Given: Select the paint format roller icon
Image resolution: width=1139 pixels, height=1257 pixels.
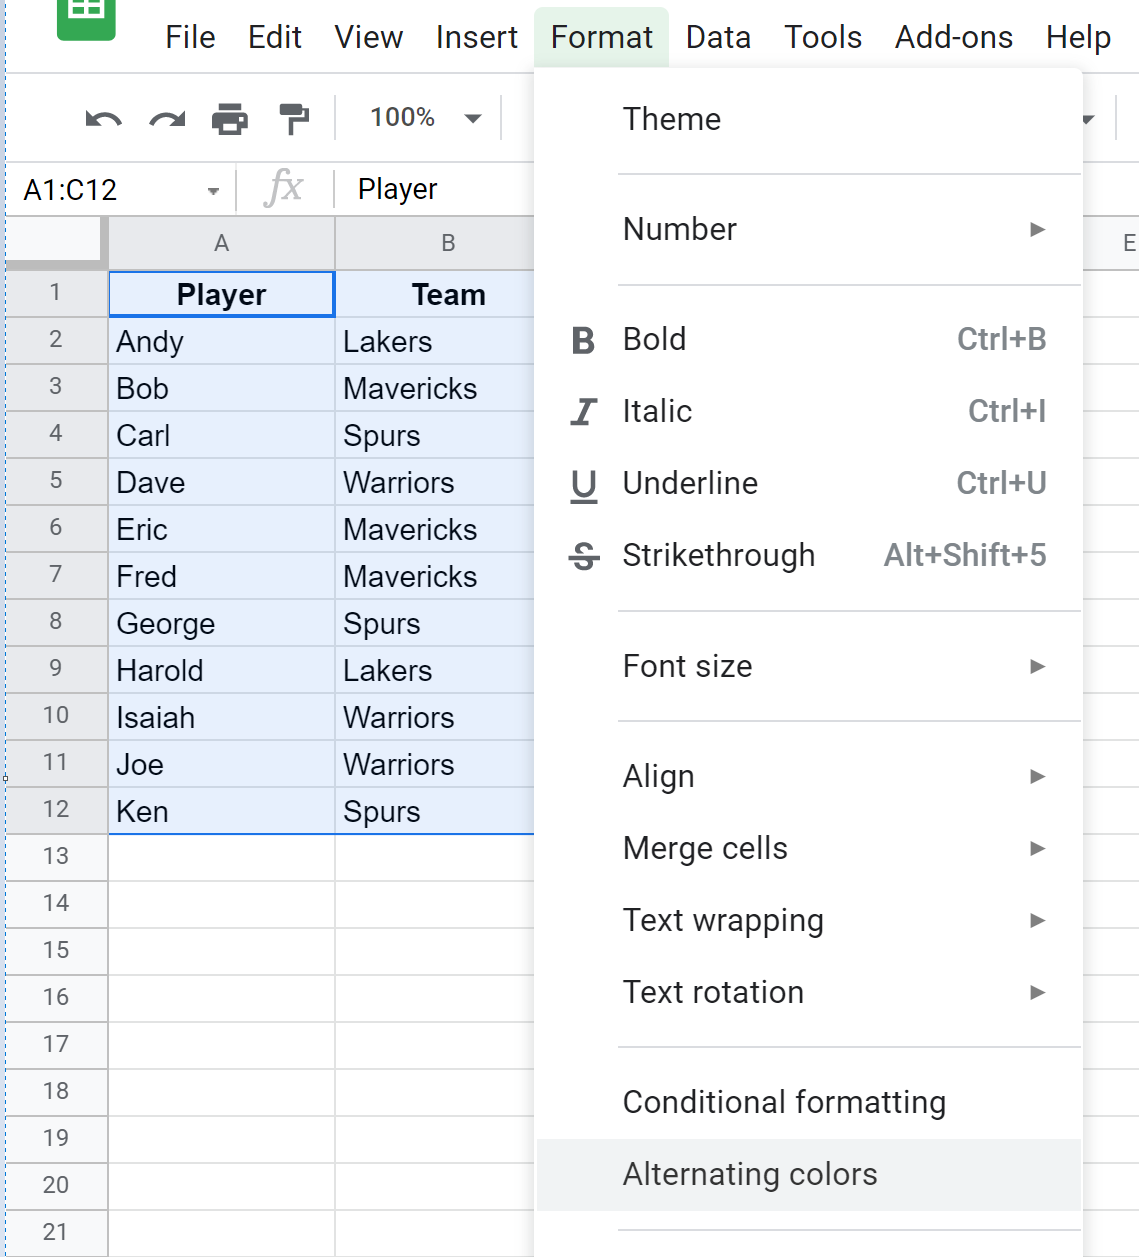Looking at the screenshot, I should [294, 119].
